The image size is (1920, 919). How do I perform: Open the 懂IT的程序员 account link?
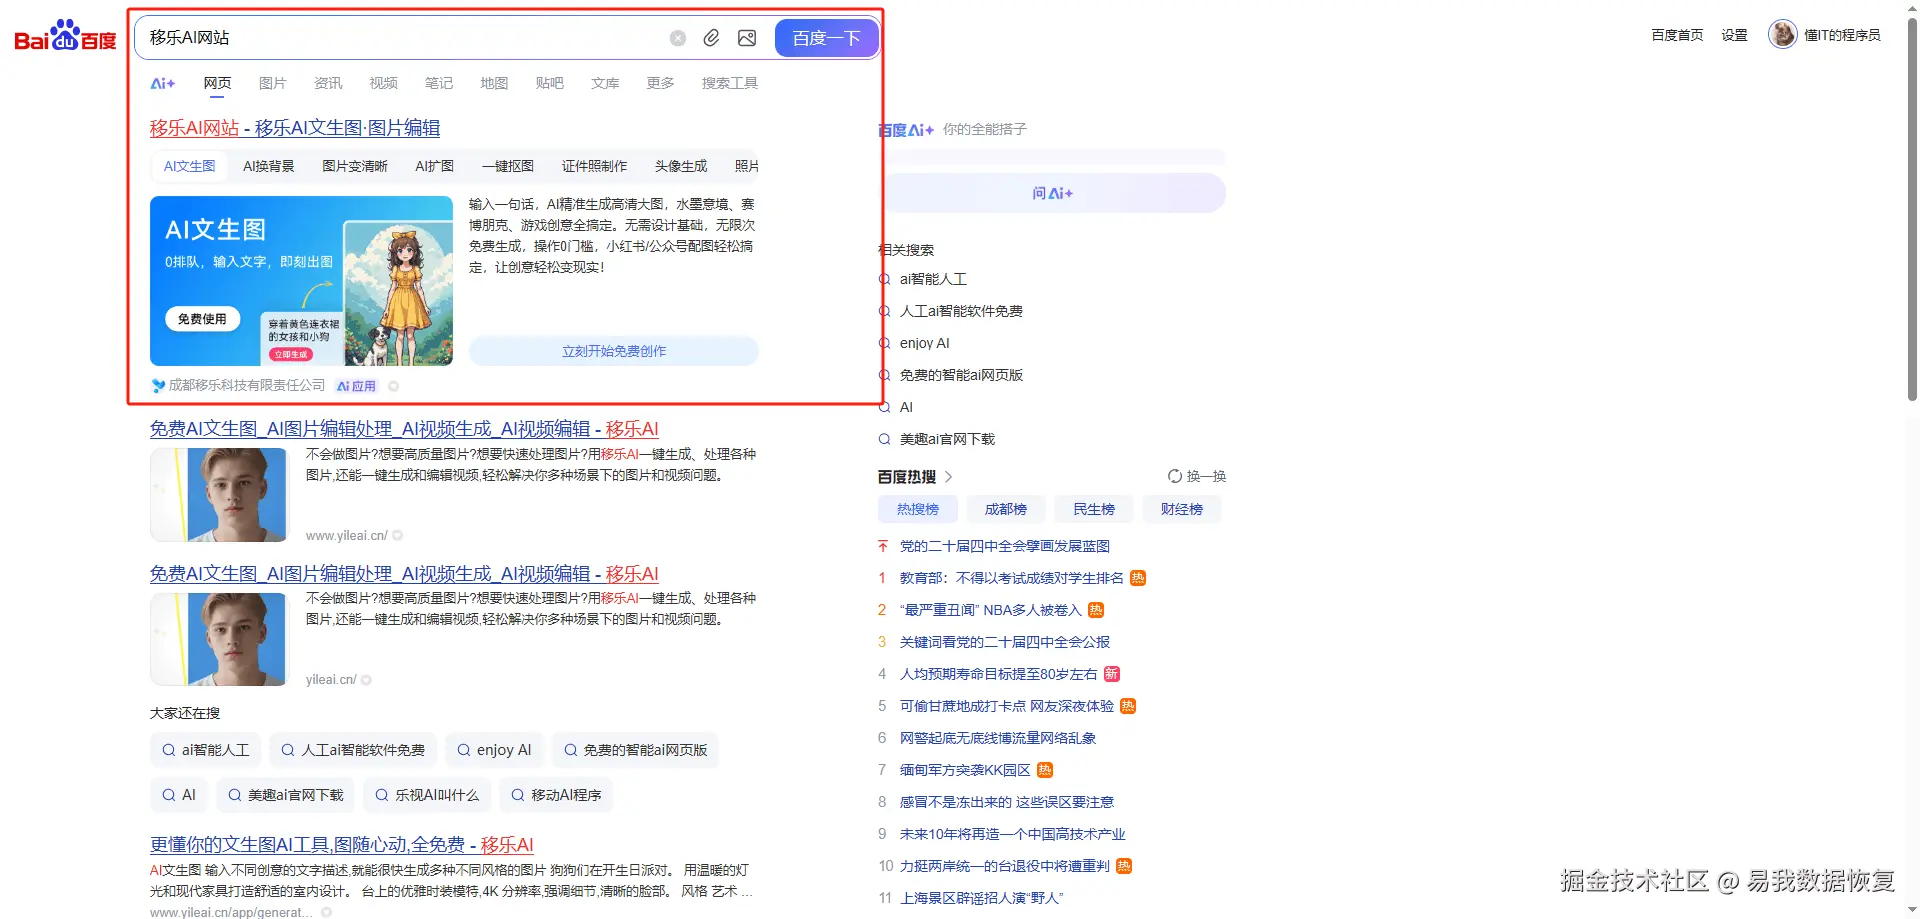[x=1842, y=35]
